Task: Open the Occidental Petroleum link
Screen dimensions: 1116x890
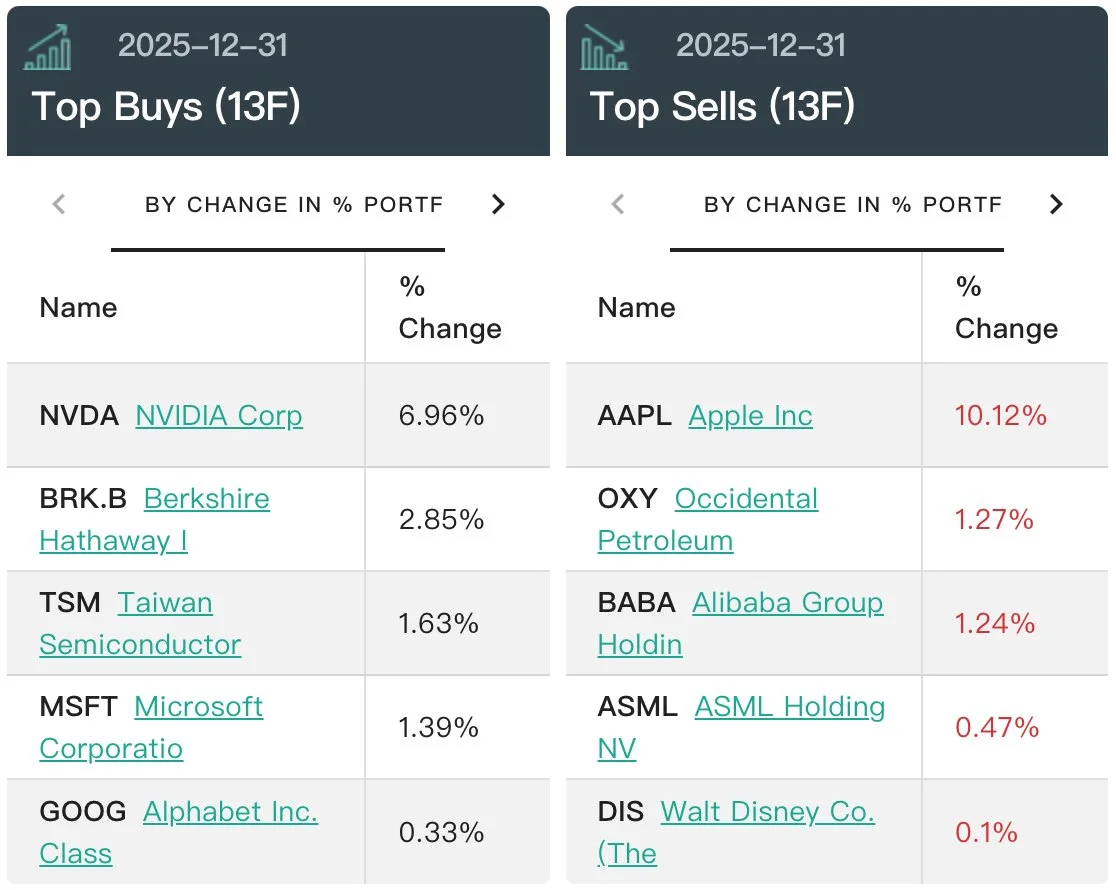Action: click(x=746, y=499)
